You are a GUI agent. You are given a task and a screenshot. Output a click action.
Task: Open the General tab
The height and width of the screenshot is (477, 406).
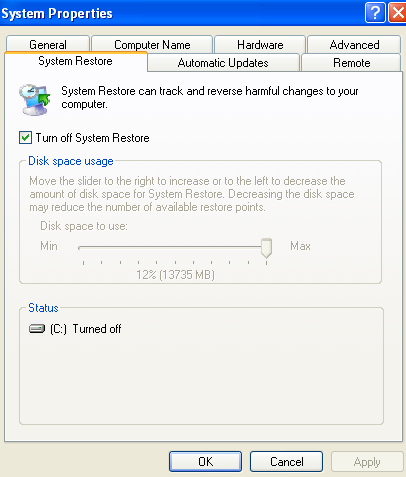pyautogui.click(x=48, y=45)
